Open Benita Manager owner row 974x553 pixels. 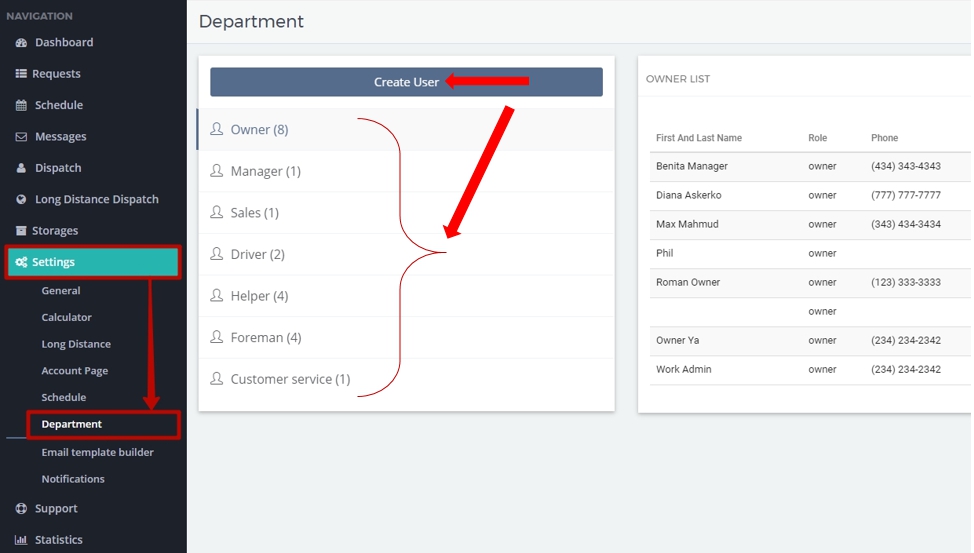click(810, 167)
